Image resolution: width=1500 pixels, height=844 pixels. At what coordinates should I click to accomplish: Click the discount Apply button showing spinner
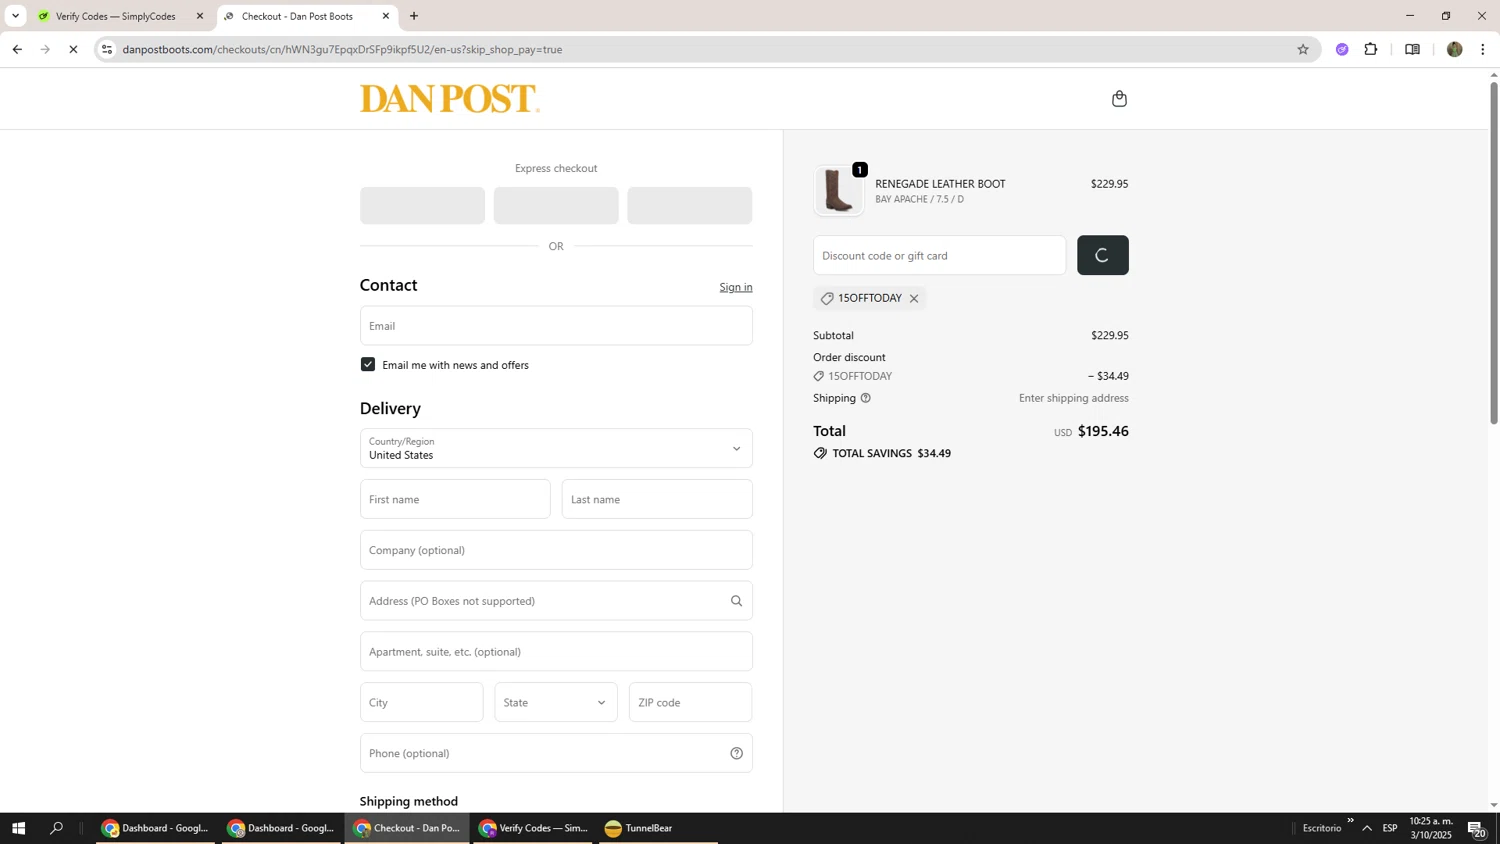tap(1103, 255)
